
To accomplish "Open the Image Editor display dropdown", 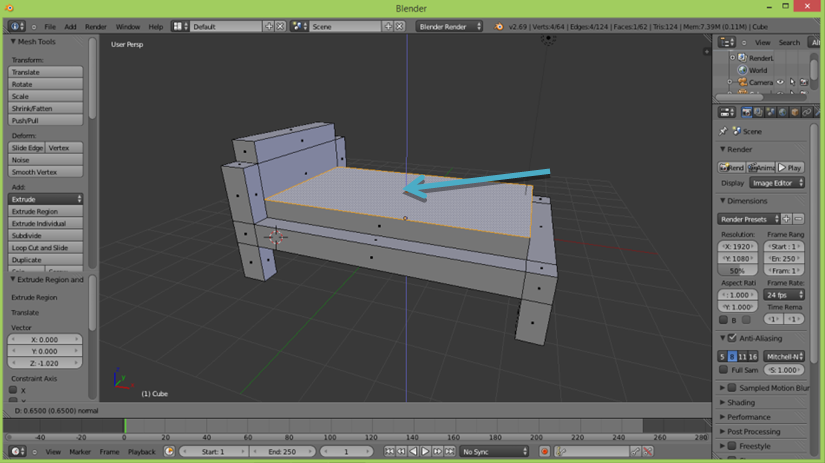I will [777, 183].
